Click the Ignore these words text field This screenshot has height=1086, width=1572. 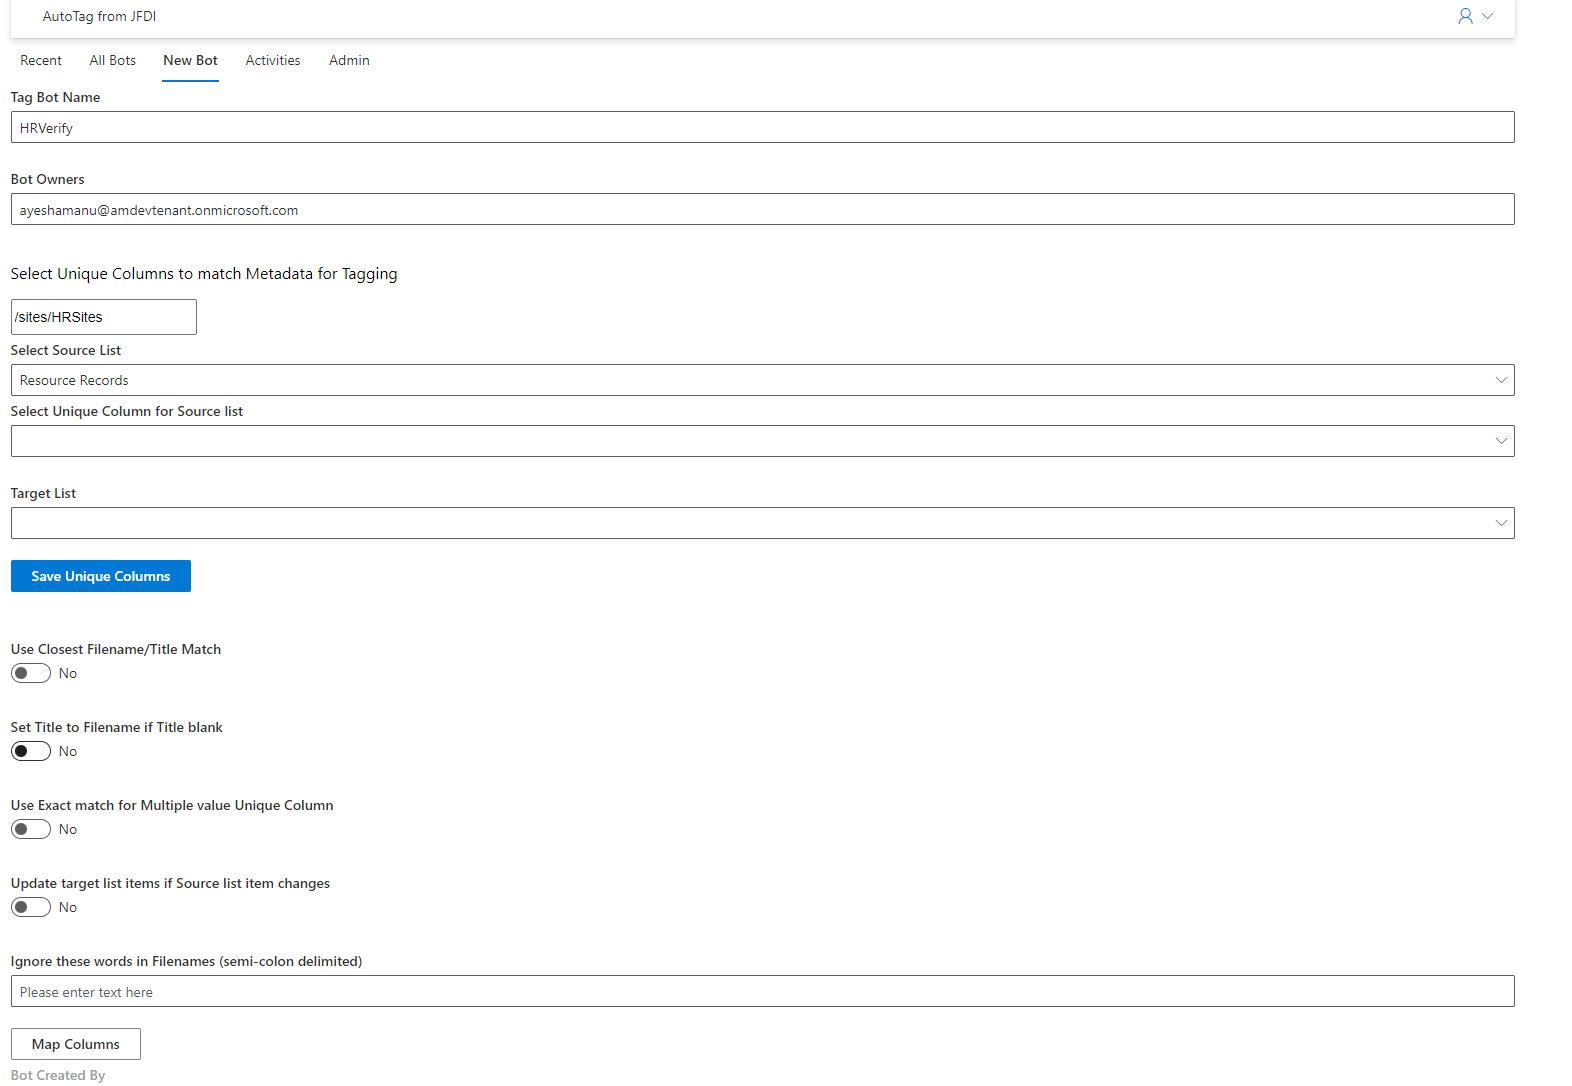[x=762, y=991]
